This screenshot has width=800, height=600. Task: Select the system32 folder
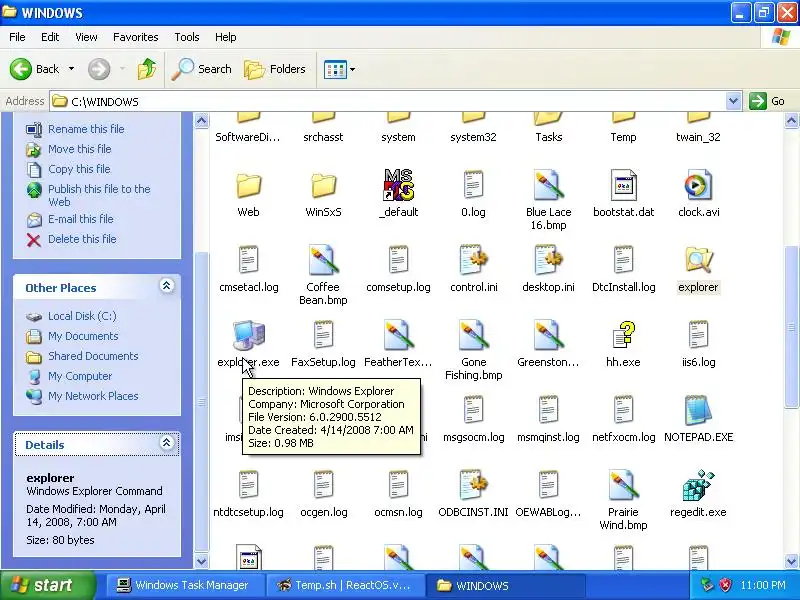tap(473, 129)
